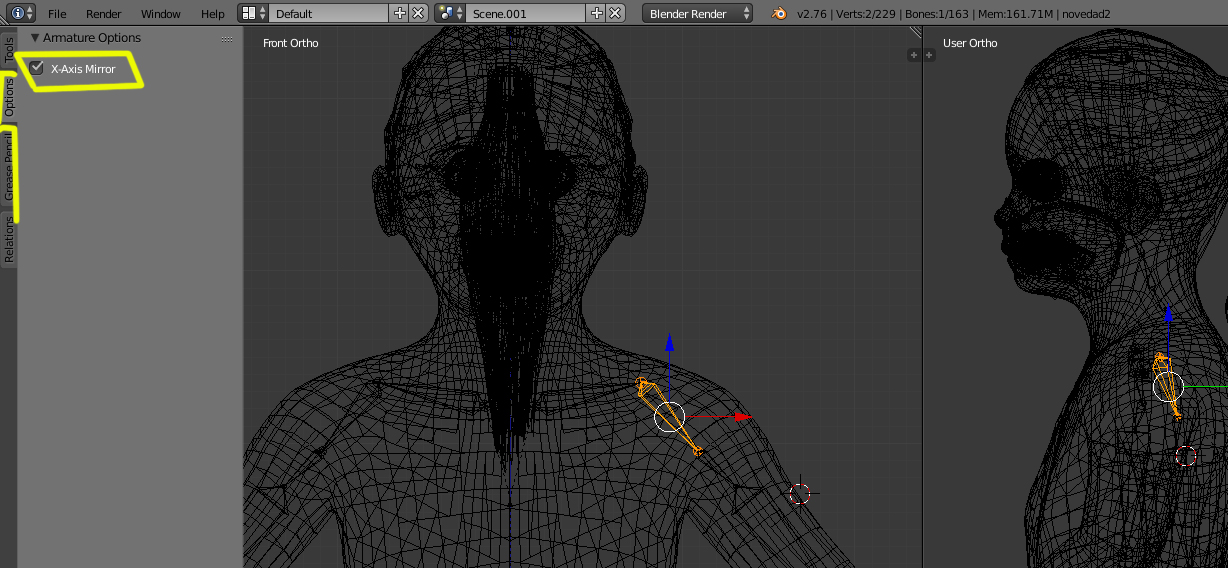Open the Blender Render engine dropdown

[x=698, y=13]
